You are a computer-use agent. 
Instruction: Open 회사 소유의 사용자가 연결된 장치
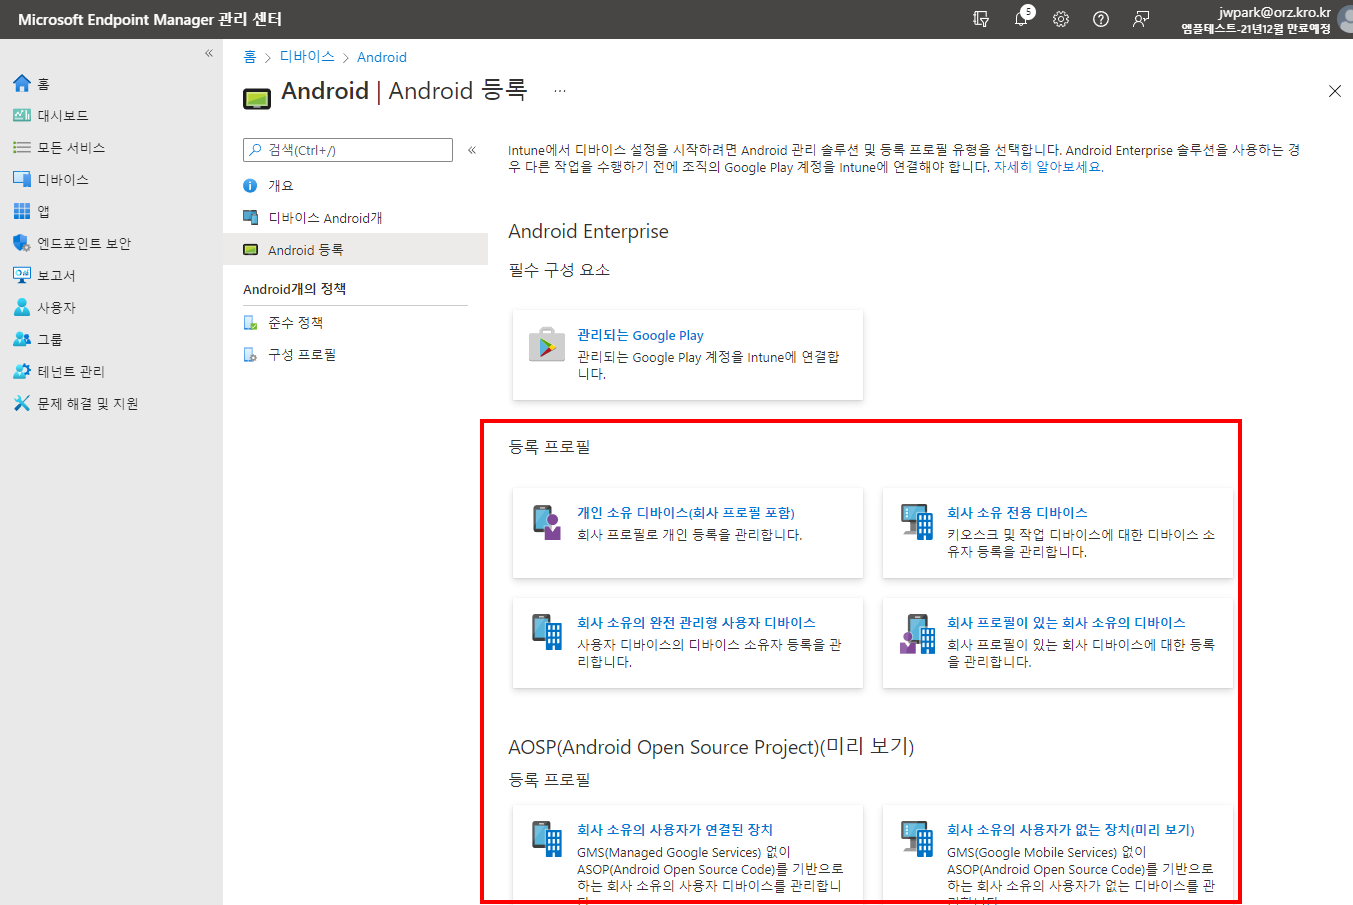pyautogui.click(x=675, y=830)
